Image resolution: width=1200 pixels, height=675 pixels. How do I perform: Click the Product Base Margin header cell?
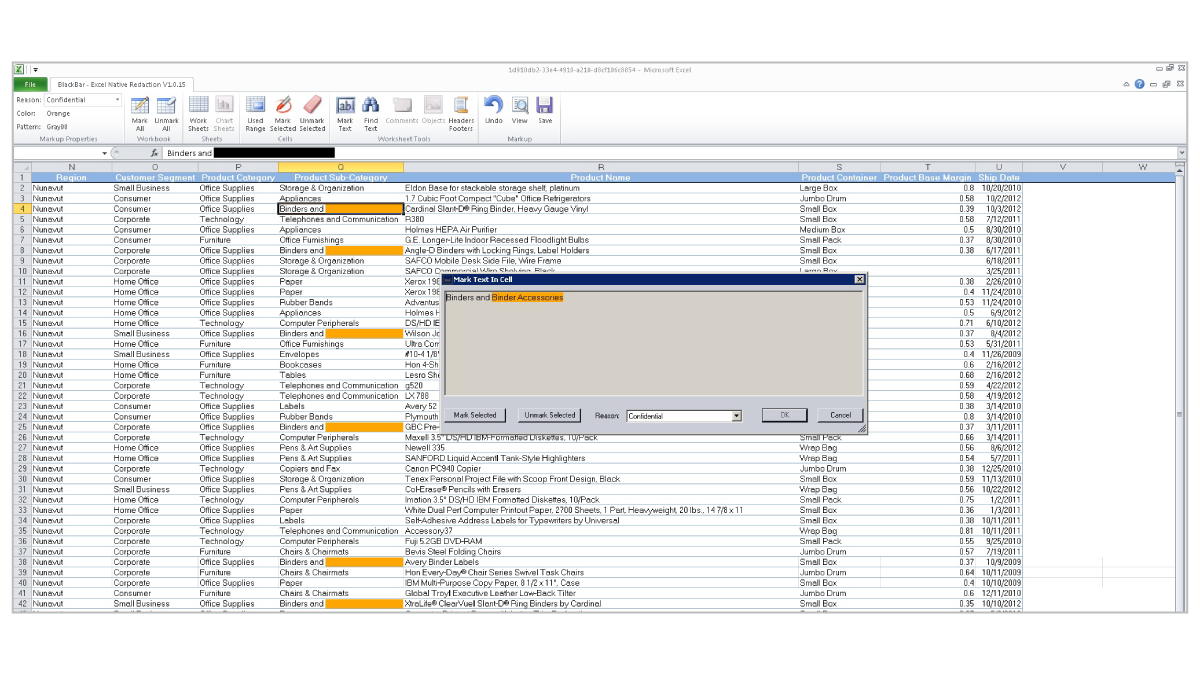click(927, 178)
